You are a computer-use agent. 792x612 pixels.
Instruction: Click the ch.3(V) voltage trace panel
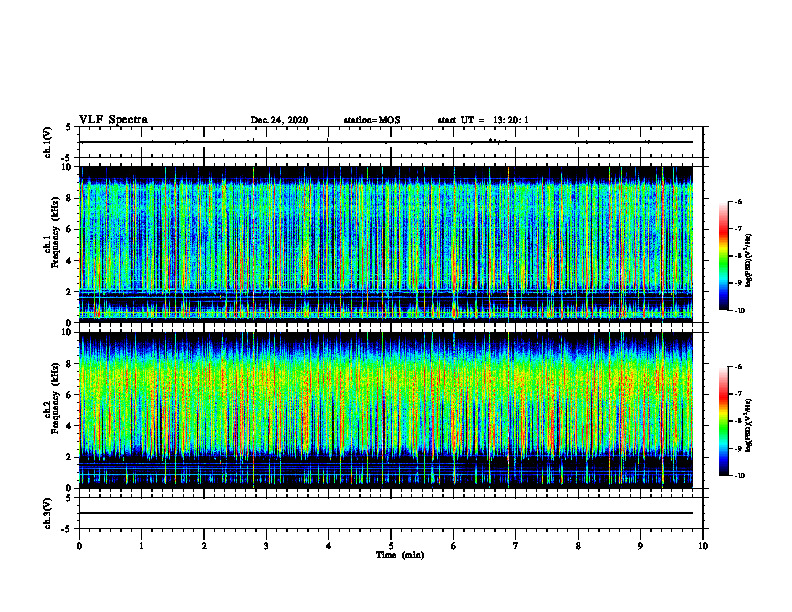coord(391,513)
